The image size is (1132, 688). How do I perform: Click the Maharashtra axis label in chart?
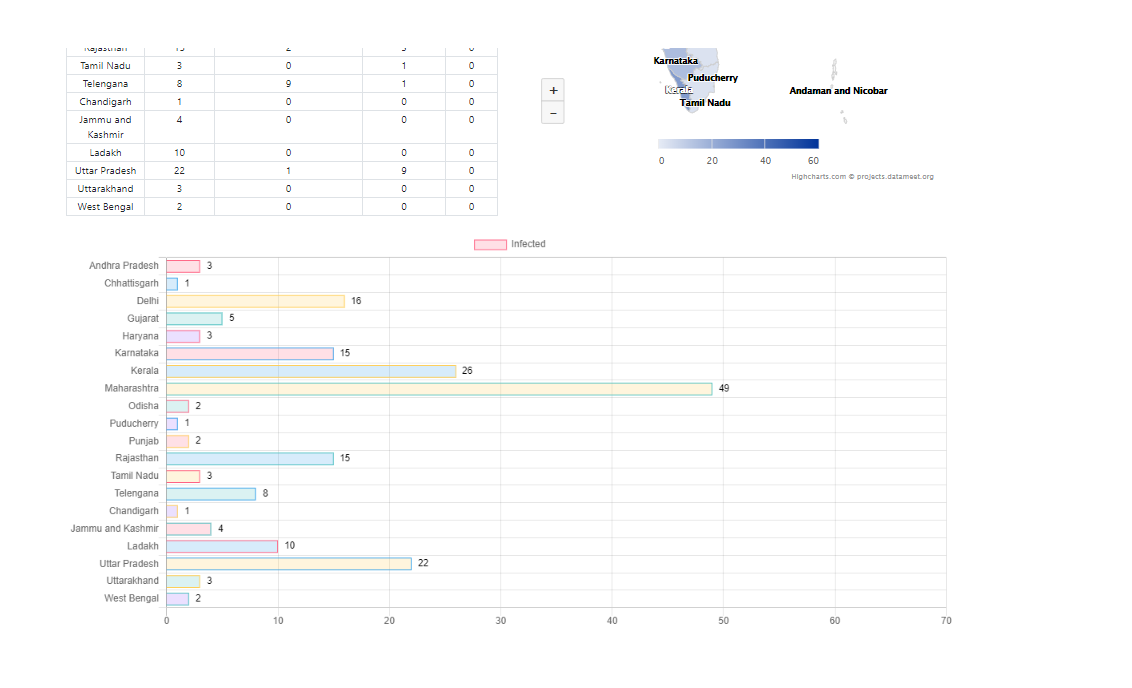[x=131, y=388]
